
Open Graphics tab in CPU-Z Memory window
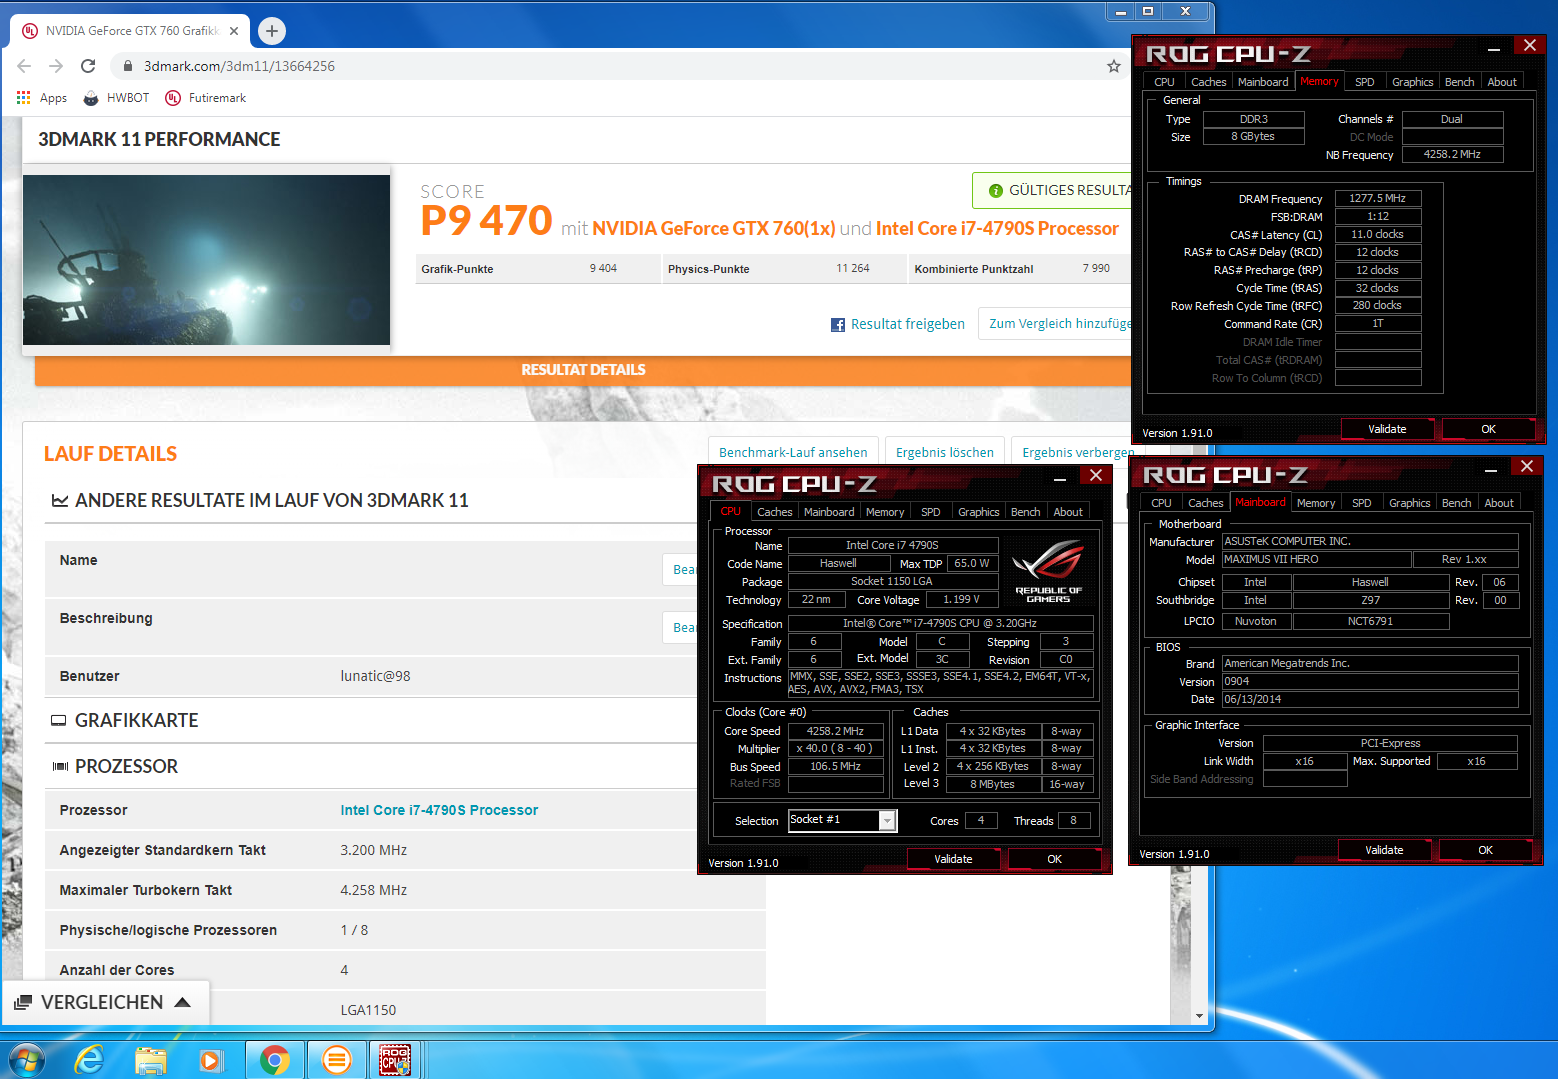(1412, 82)
